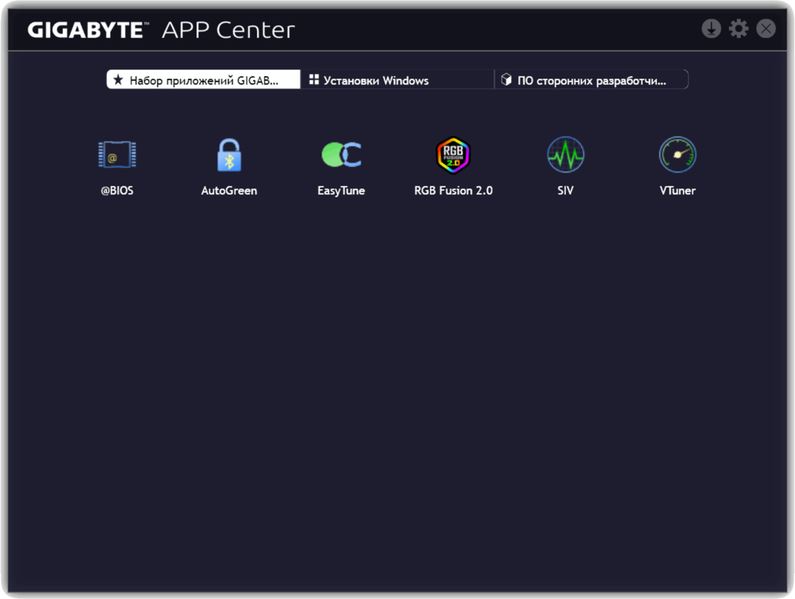
Task: Select the EasyTune text label
Action: (x=341, y=190)
